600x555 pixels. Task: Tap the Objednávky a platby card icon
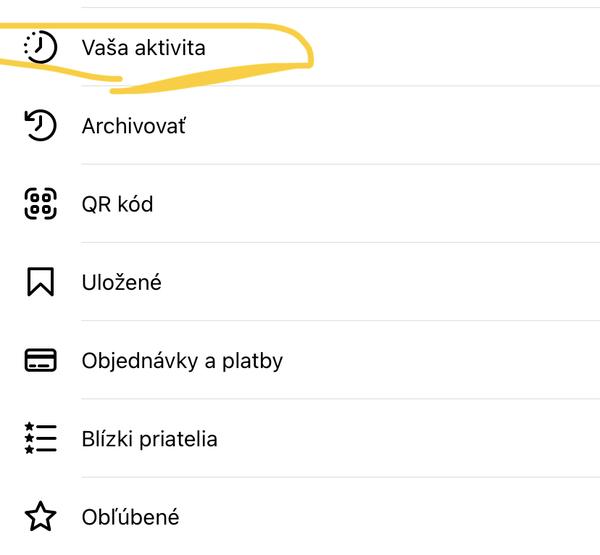pos(40,360)
